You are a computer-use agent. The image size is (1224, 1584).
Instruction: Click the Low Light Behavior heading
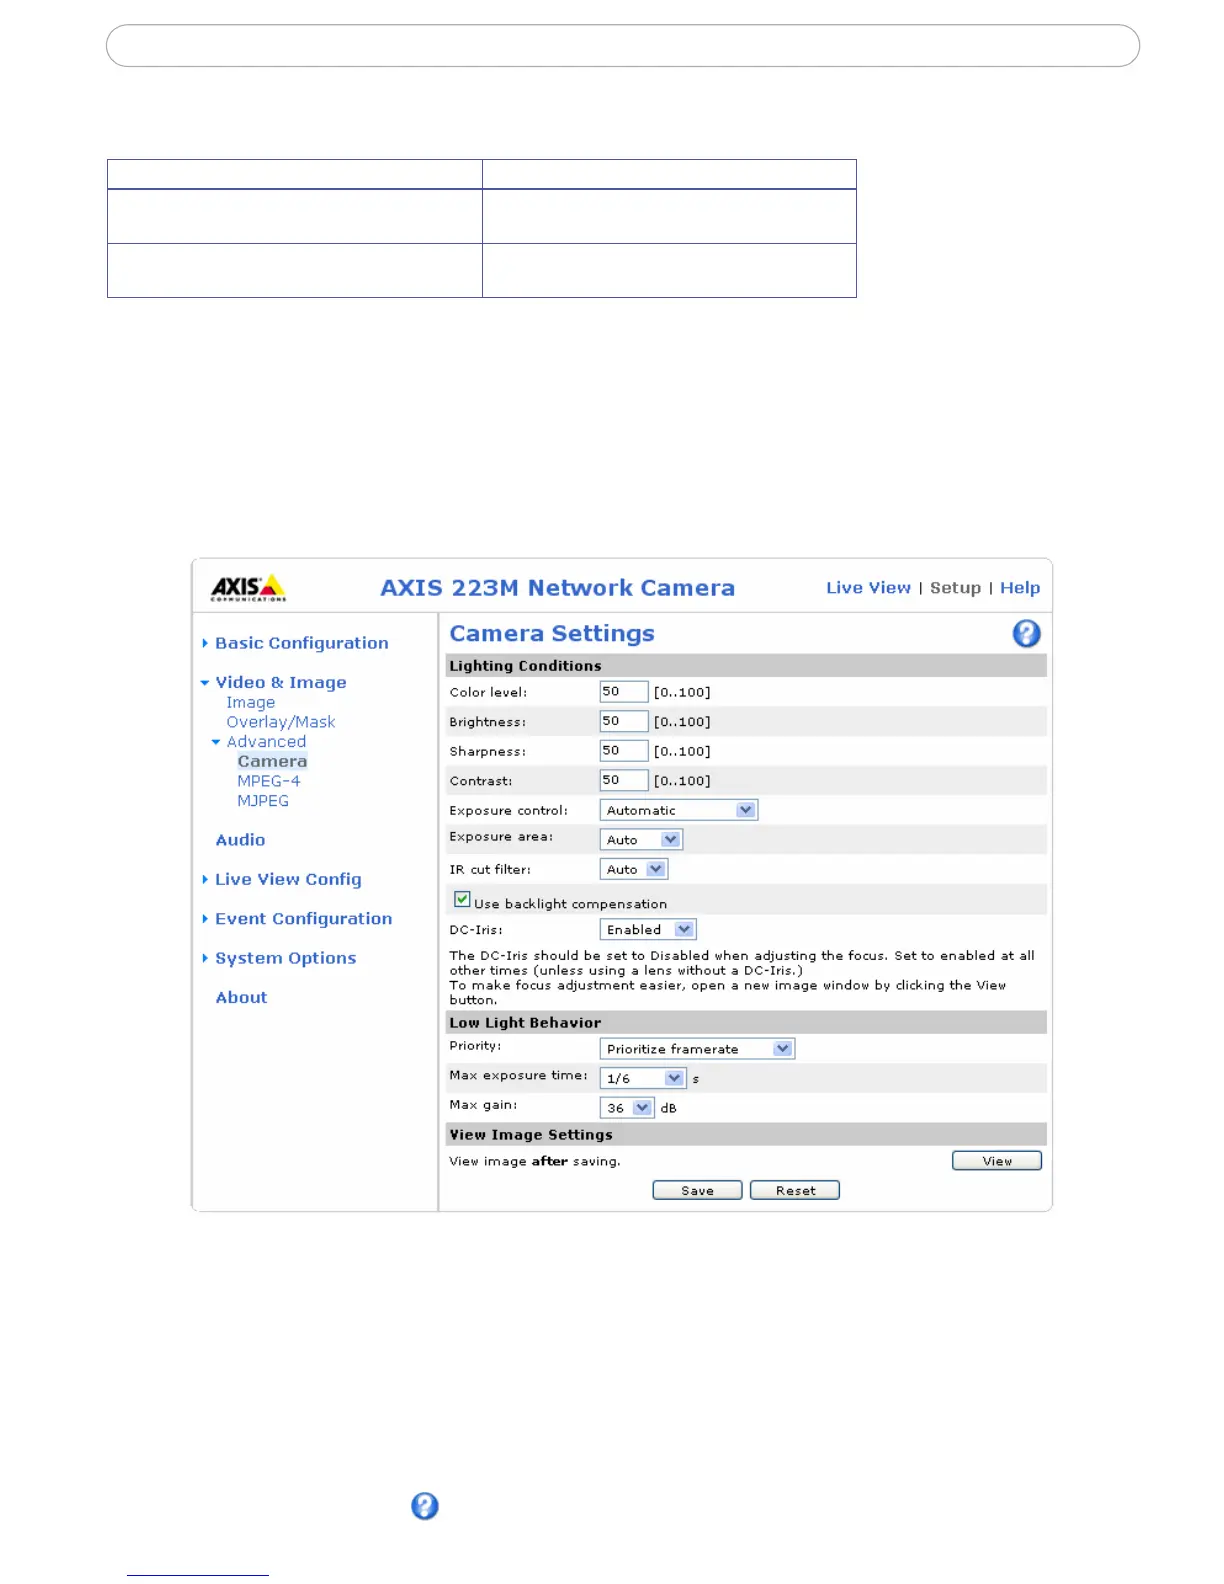tap(525, 1022)
